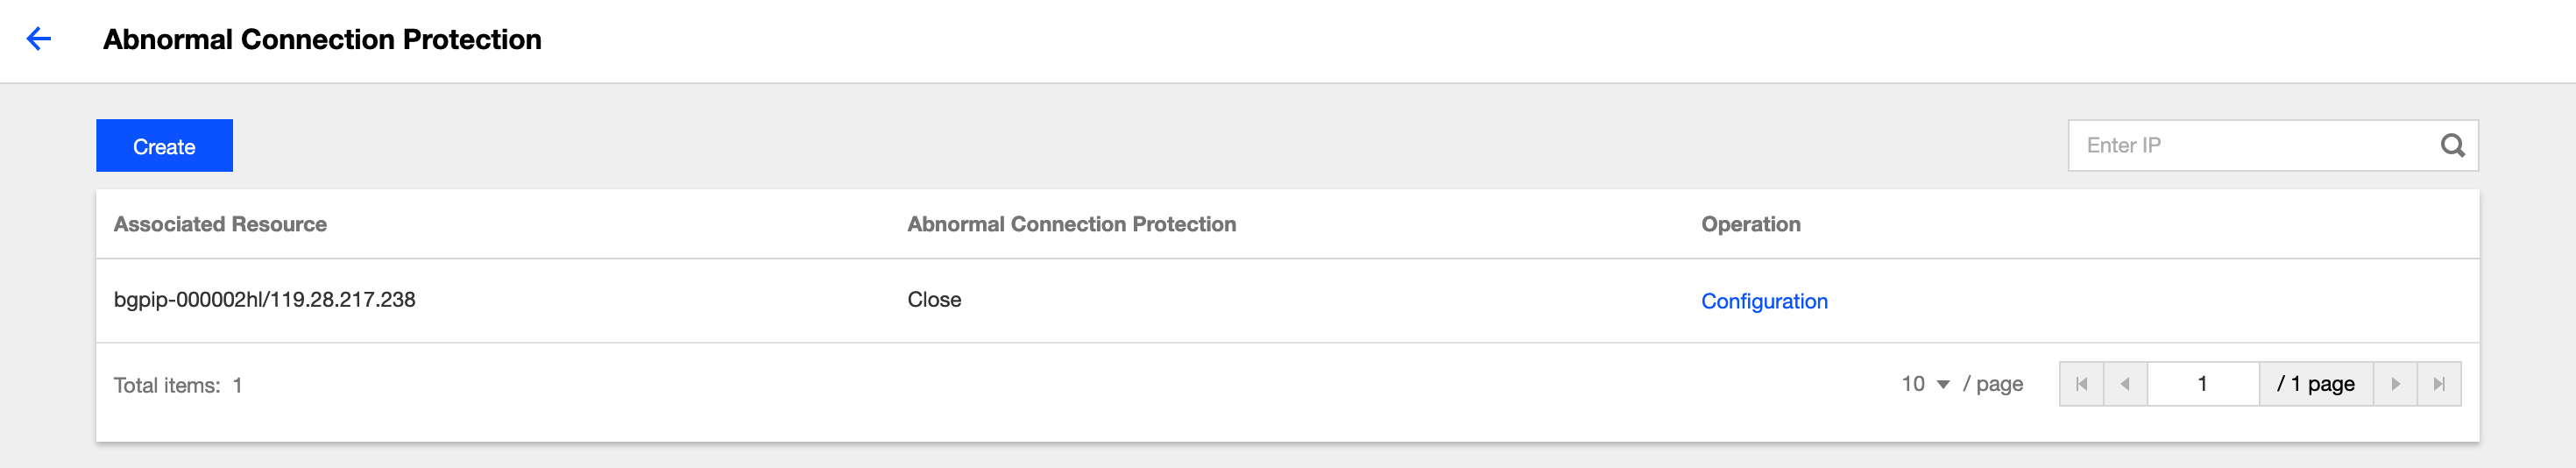Click the Abnormal Connection Protection column header
The image size is (2576, 468).
pos(1071,224)
